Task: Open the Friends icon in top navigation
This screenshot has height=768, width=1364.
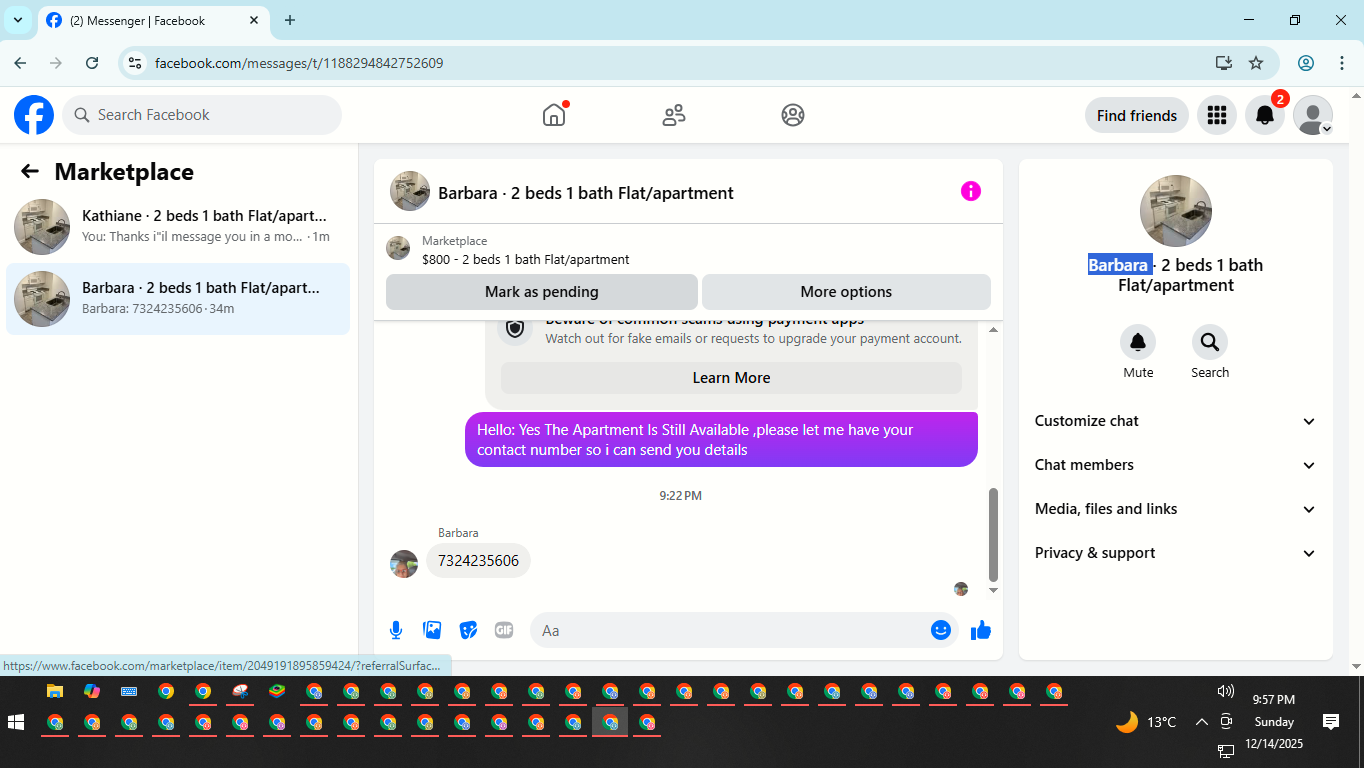Action: (674, 115)
